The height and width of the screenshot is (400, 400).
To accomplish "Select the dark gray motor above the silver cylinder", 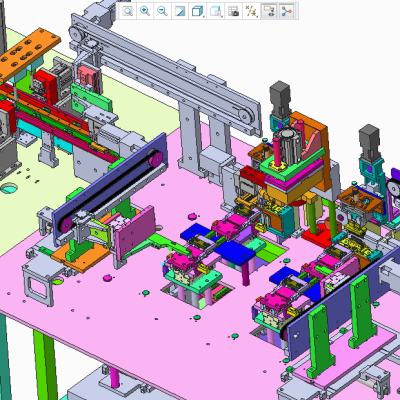I will [280, 97].
